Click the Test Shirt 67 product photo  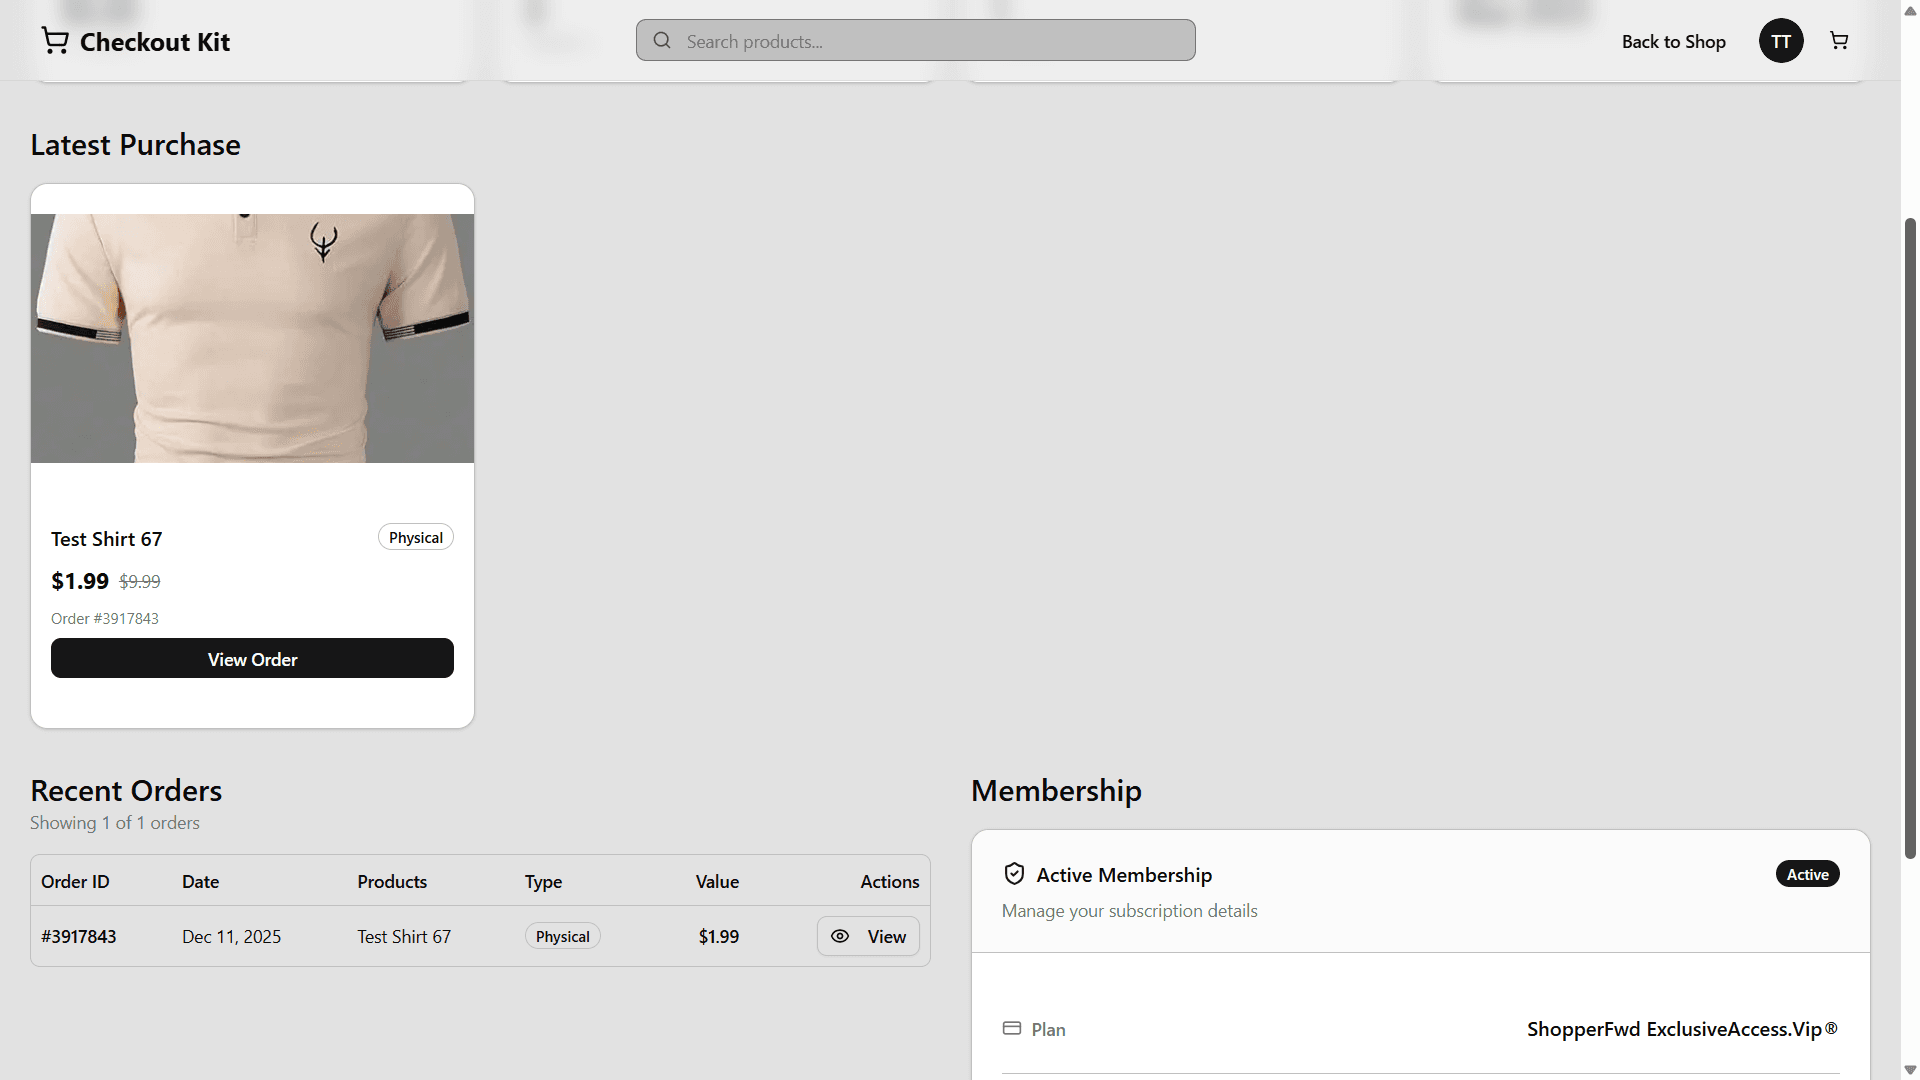click(x=252, y=337)
